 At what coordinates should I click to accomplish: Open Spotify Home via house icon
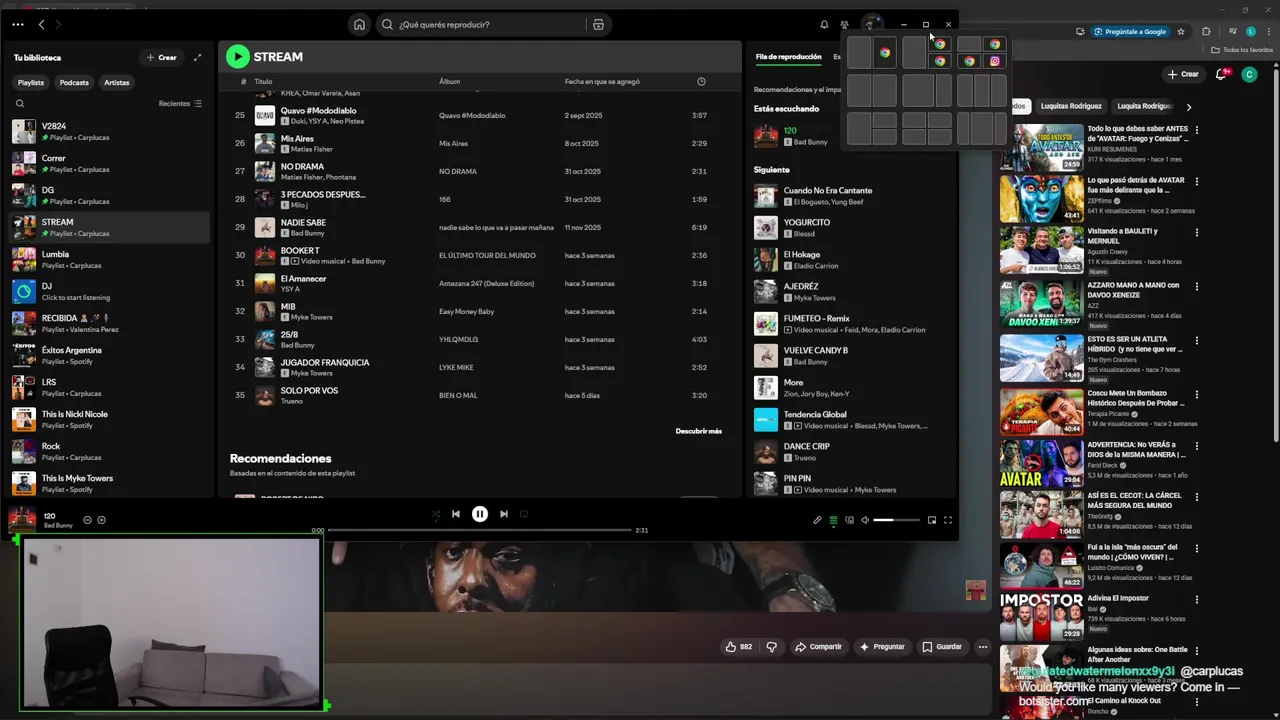[x=359, y=24]
